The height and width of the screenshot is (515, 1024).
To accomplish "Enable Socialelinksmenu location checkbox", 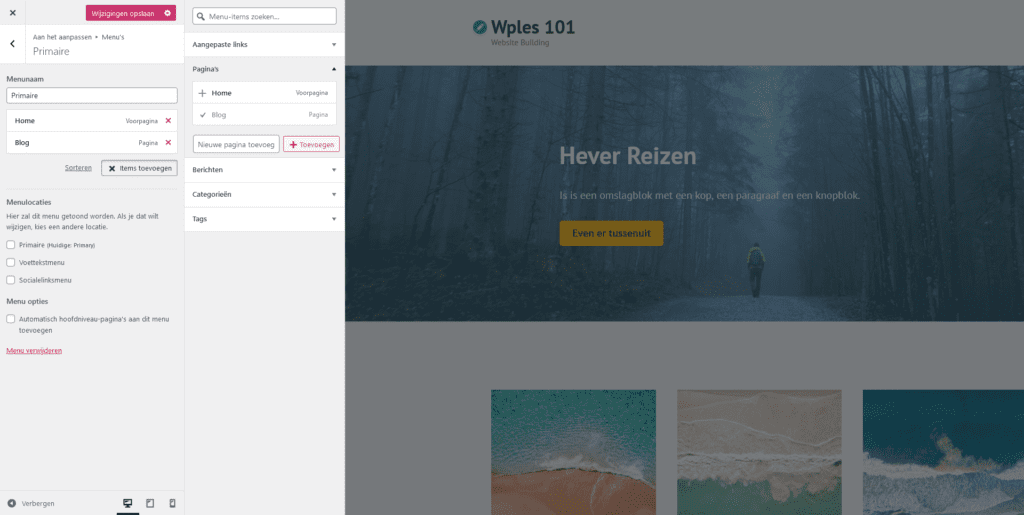I will click(10, 280).
